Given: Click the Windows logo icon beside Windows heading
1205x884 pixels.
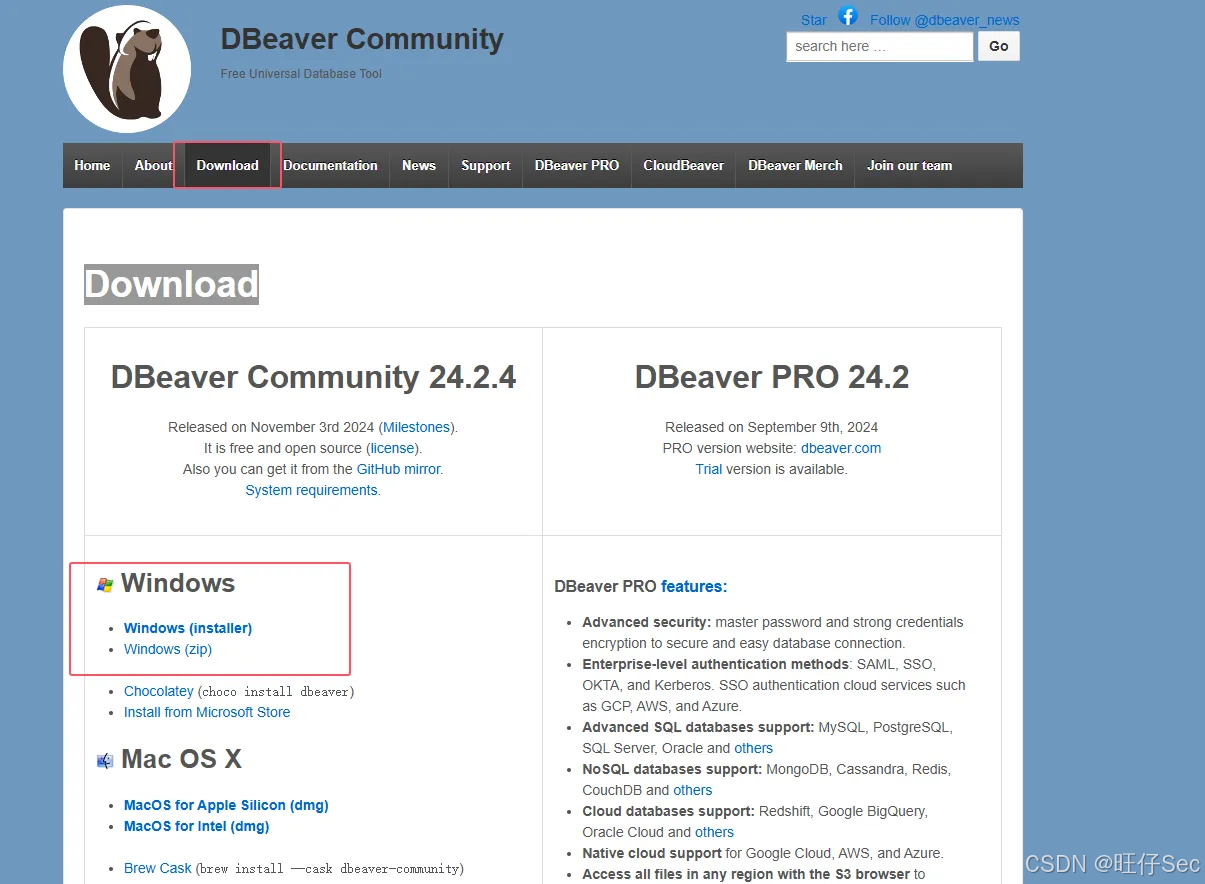Looking at the screenshot, I should coord(105,584).
